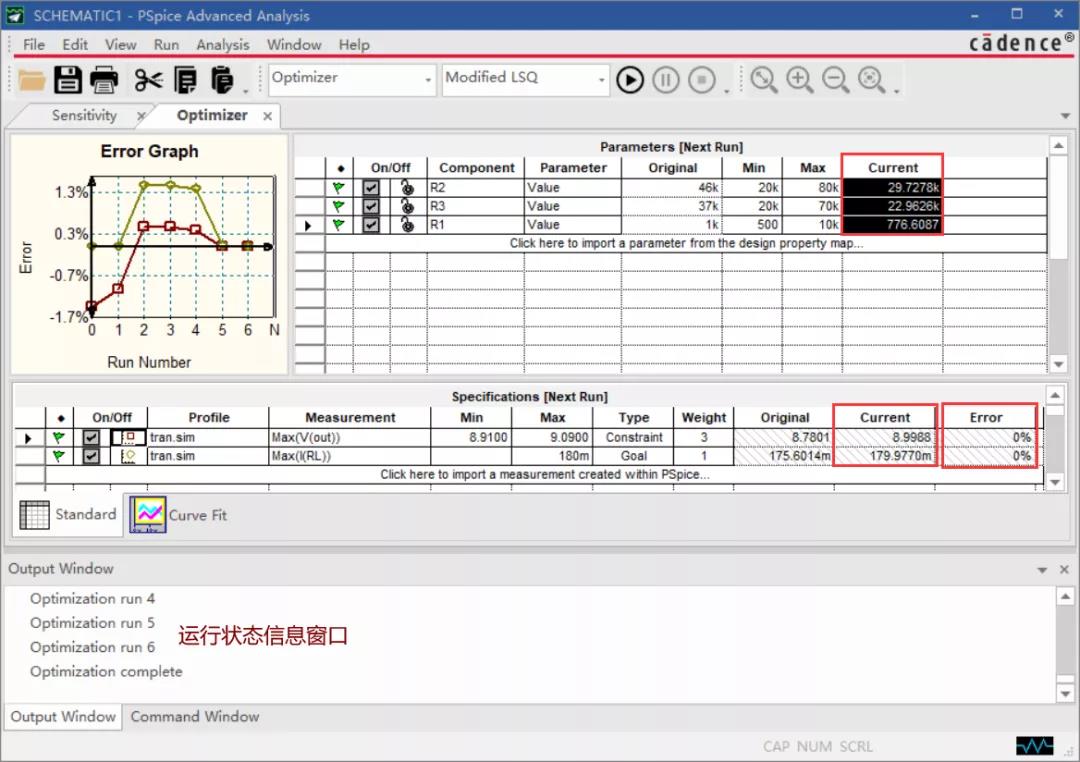Screen dimensions: 1080x762
Task: Click the waveform icon in status bar
Action: pyautogui.click(x=1035, y=746)
